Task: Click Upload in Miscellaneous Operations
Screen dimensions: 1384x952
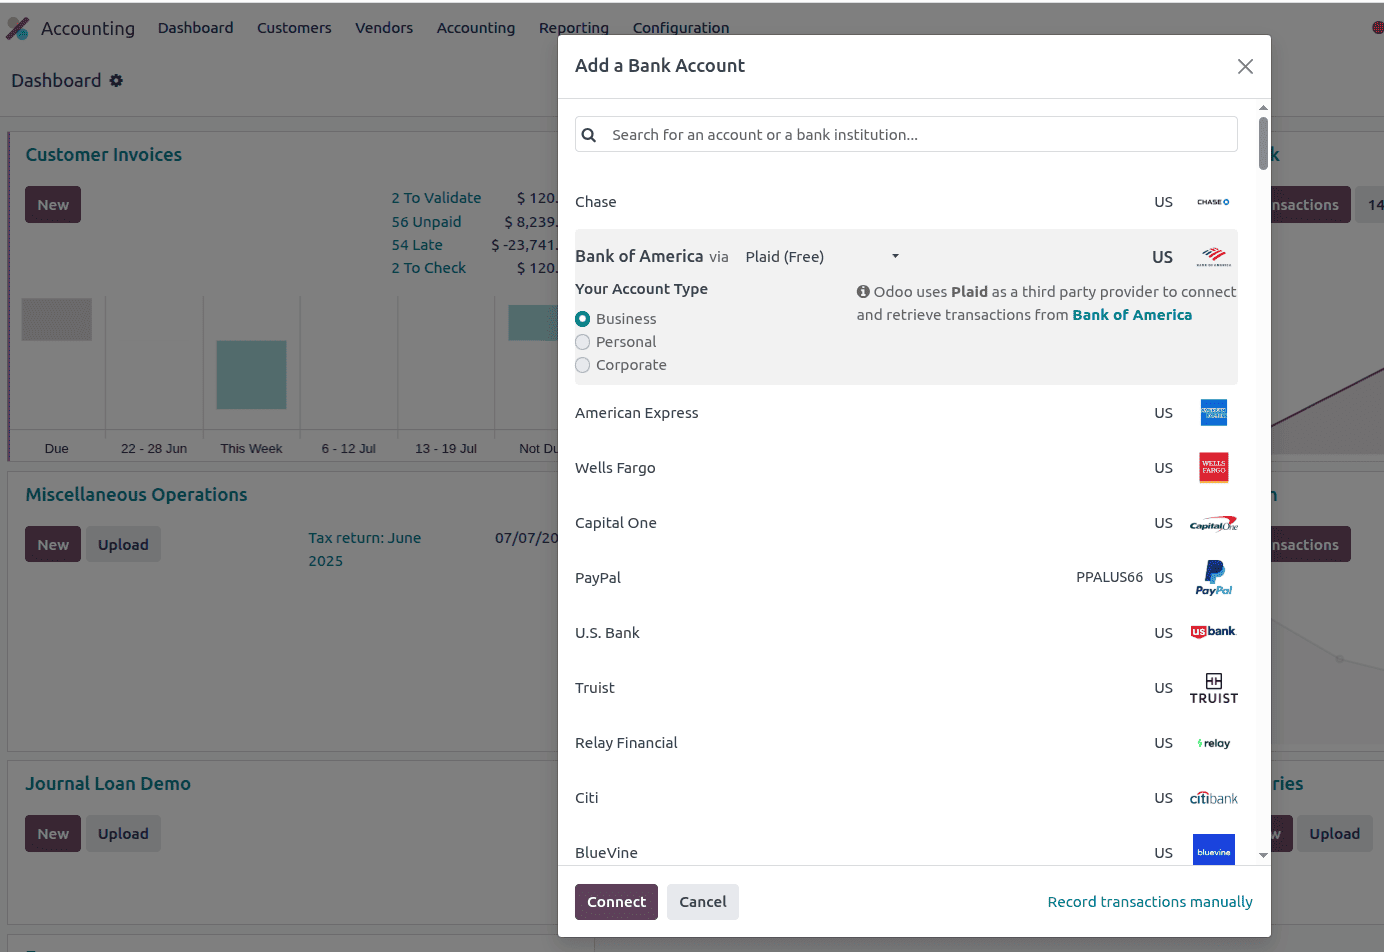Action: click(123, 545)
